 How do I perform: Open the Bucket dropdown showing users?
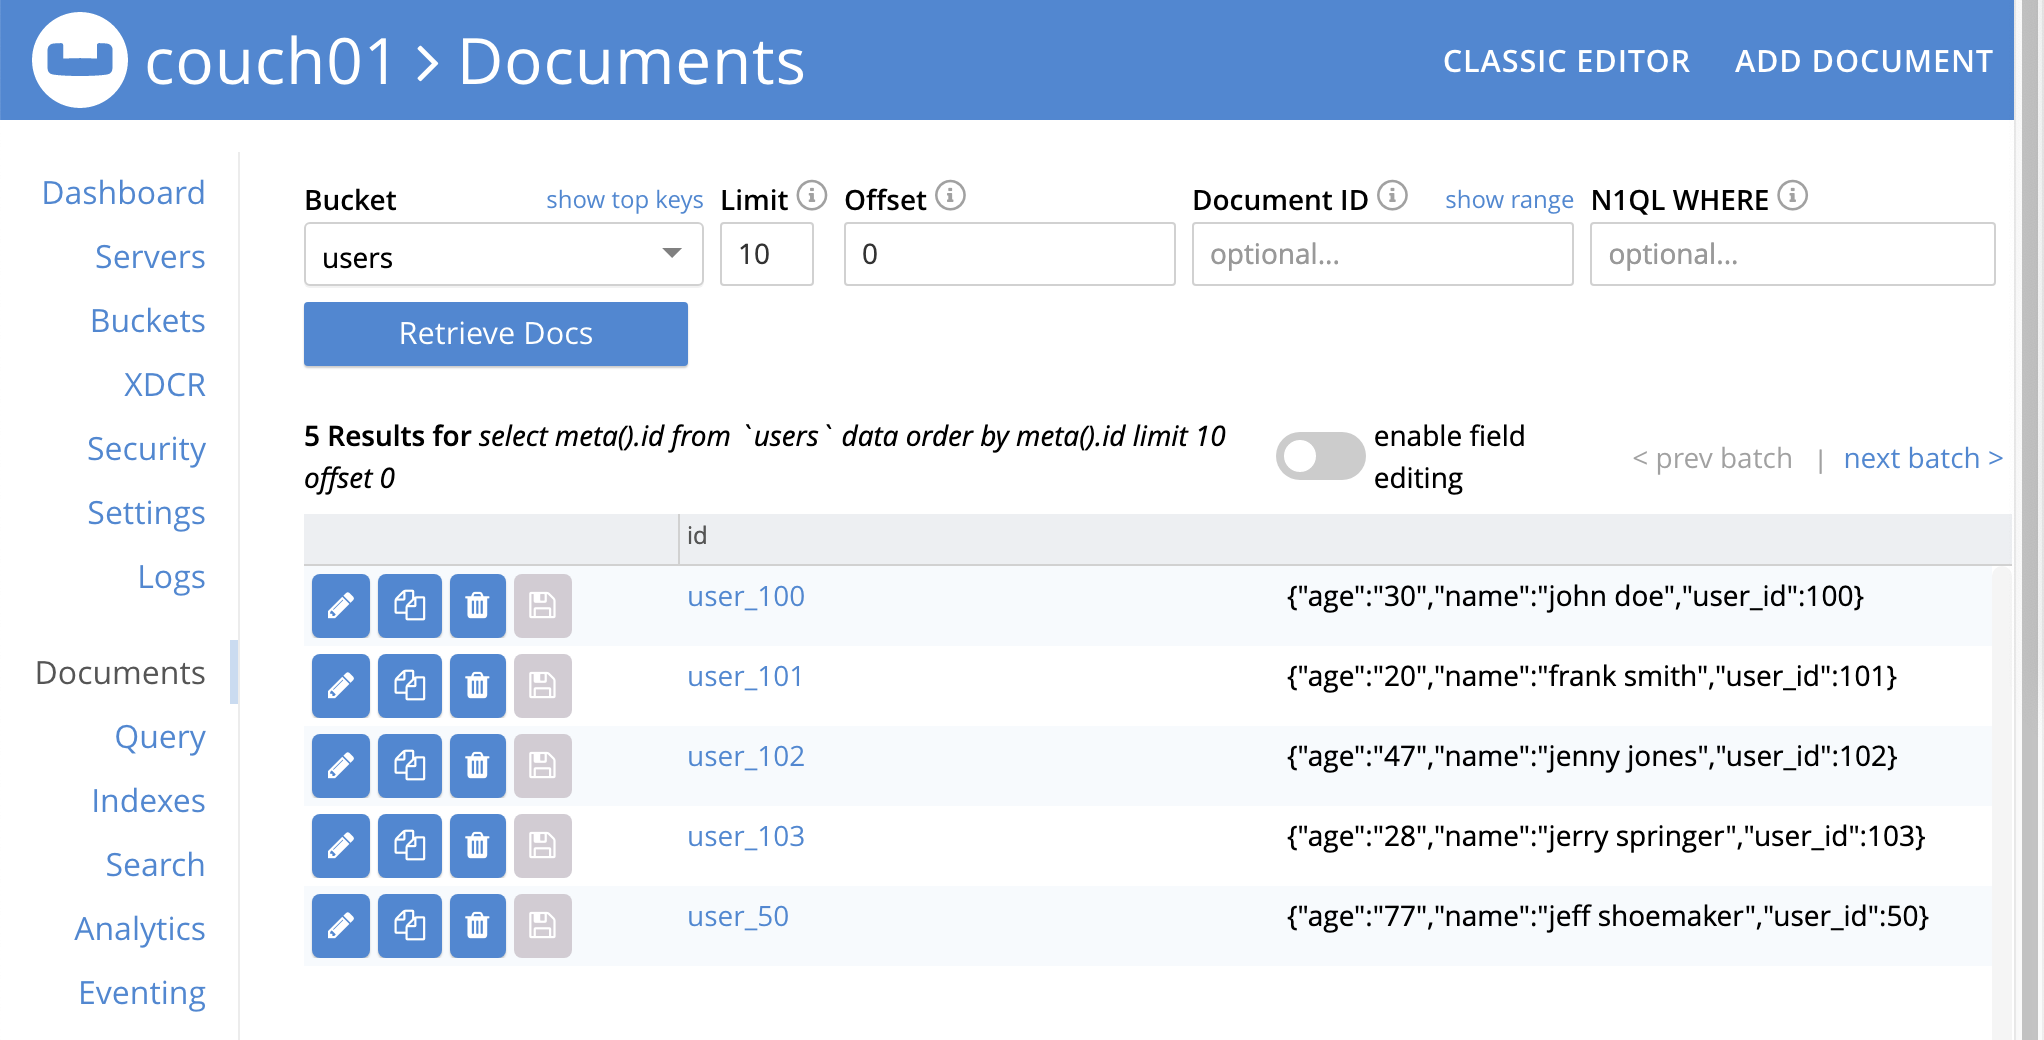pyautogui.click(x=503, y=254)
